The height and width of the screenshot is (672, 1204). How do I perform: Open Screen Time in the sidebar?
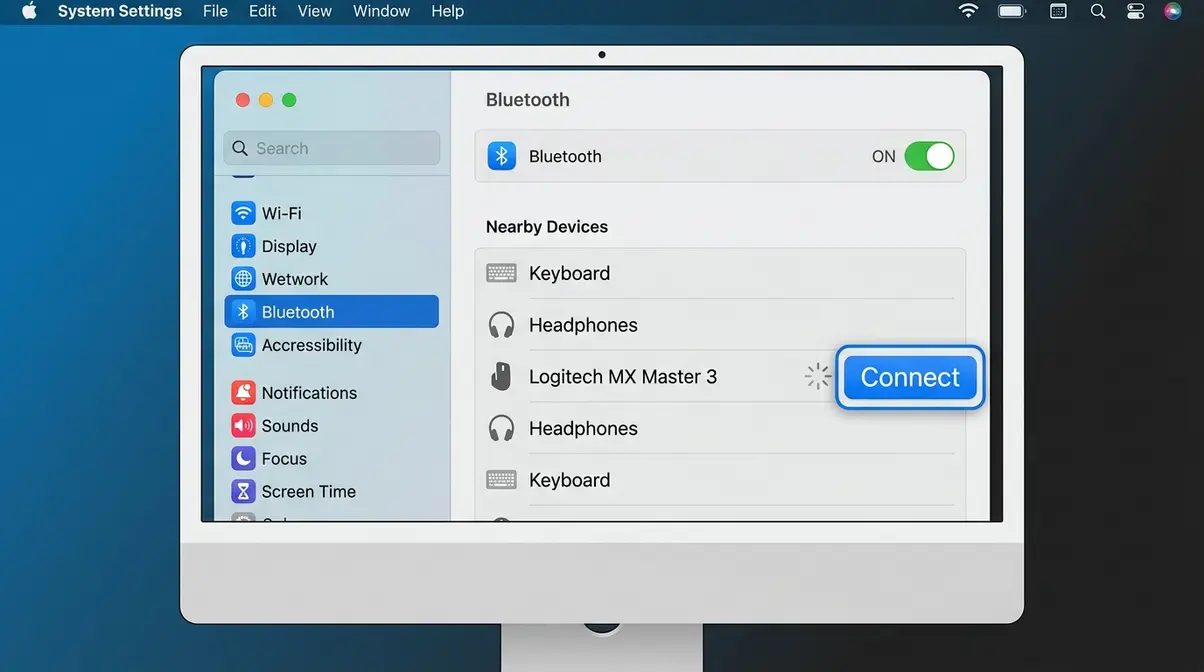[x=332, y=492]
